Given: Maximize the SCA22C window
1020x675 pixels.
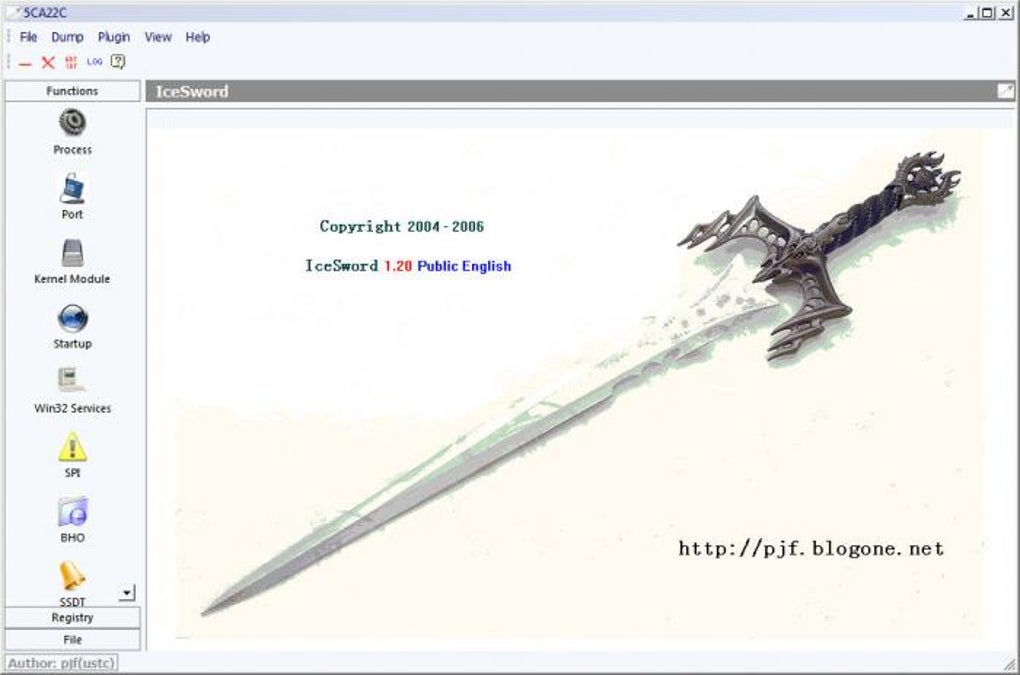Looking at the screenshot, I should point(987,12).
